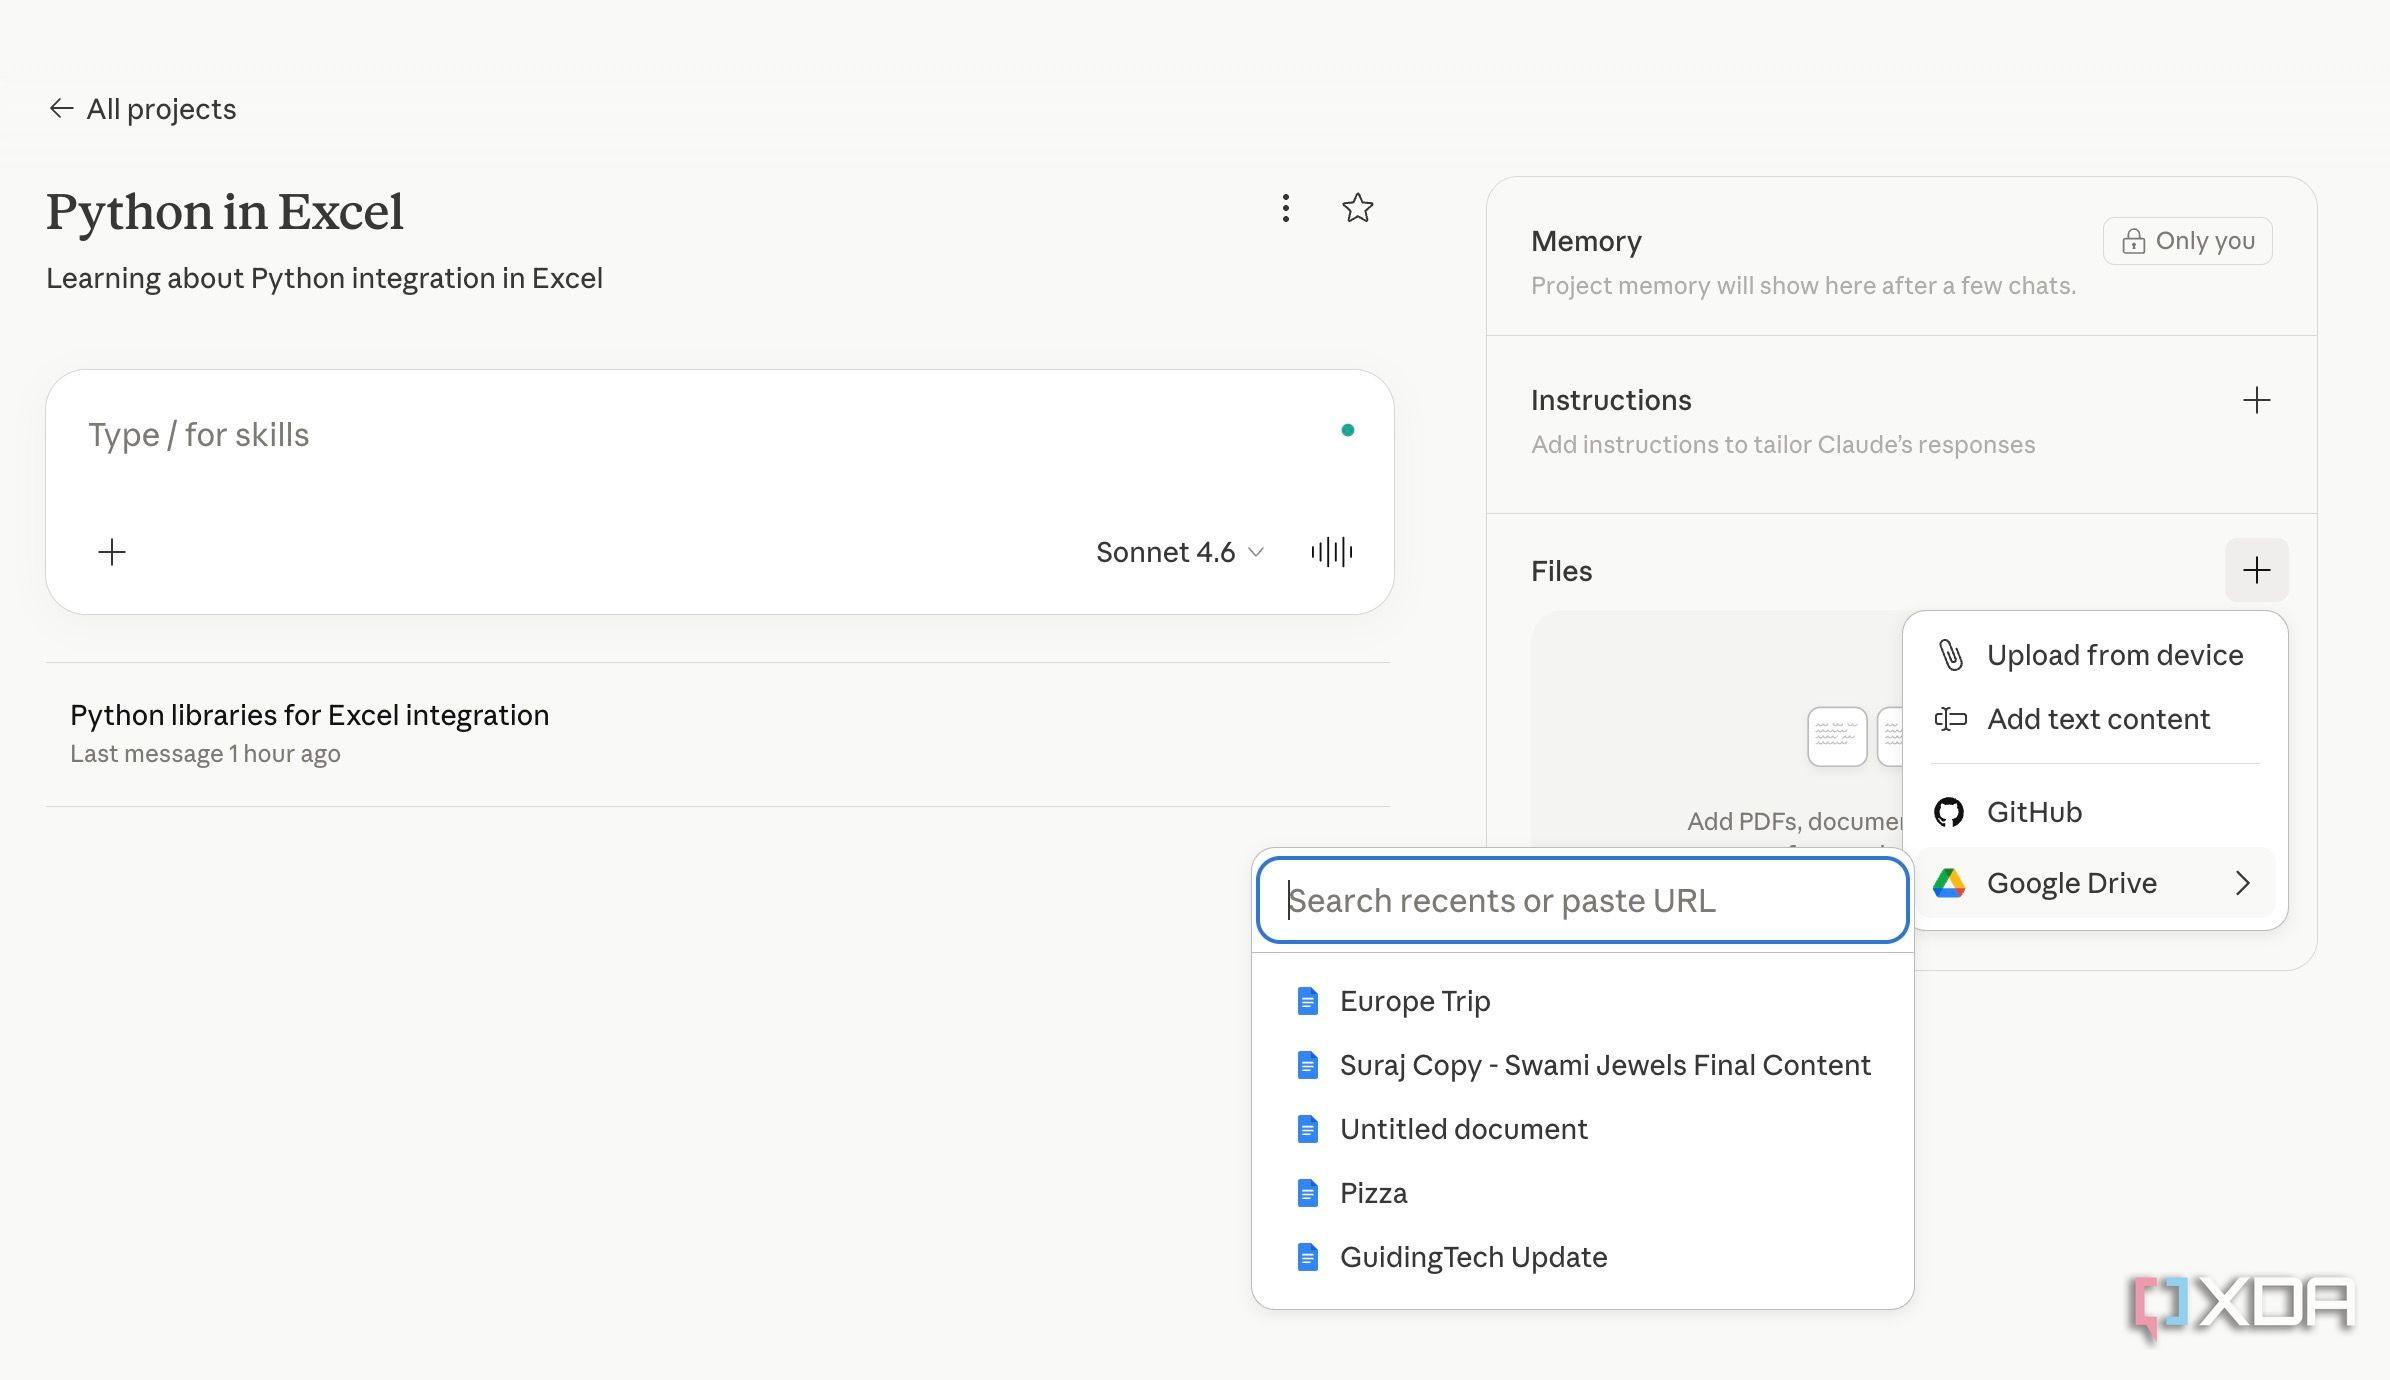The image size is (2390, 1380).
Task: Click the Google Drive triangle logo
Action: pyautogui.click(x=1949, y=883)
